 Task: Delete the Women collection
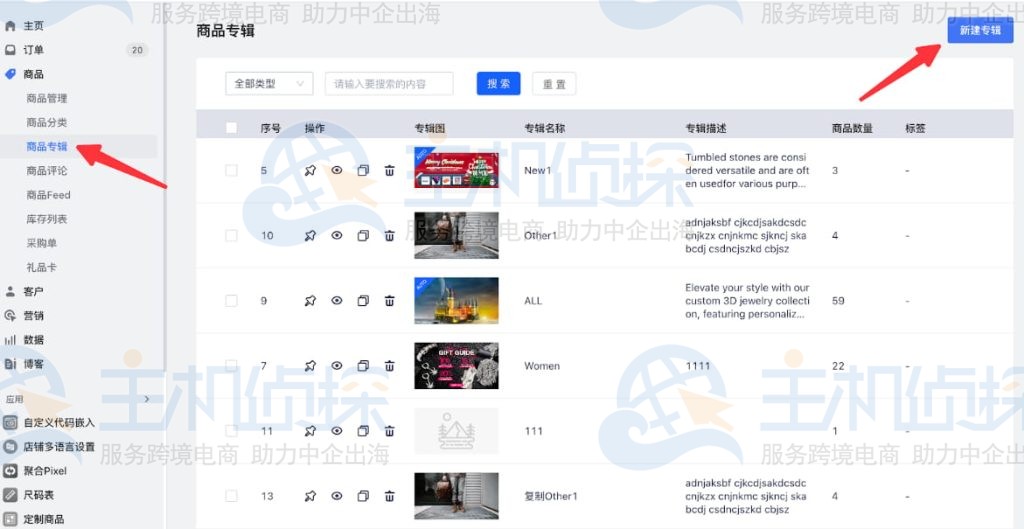point(389,366)
